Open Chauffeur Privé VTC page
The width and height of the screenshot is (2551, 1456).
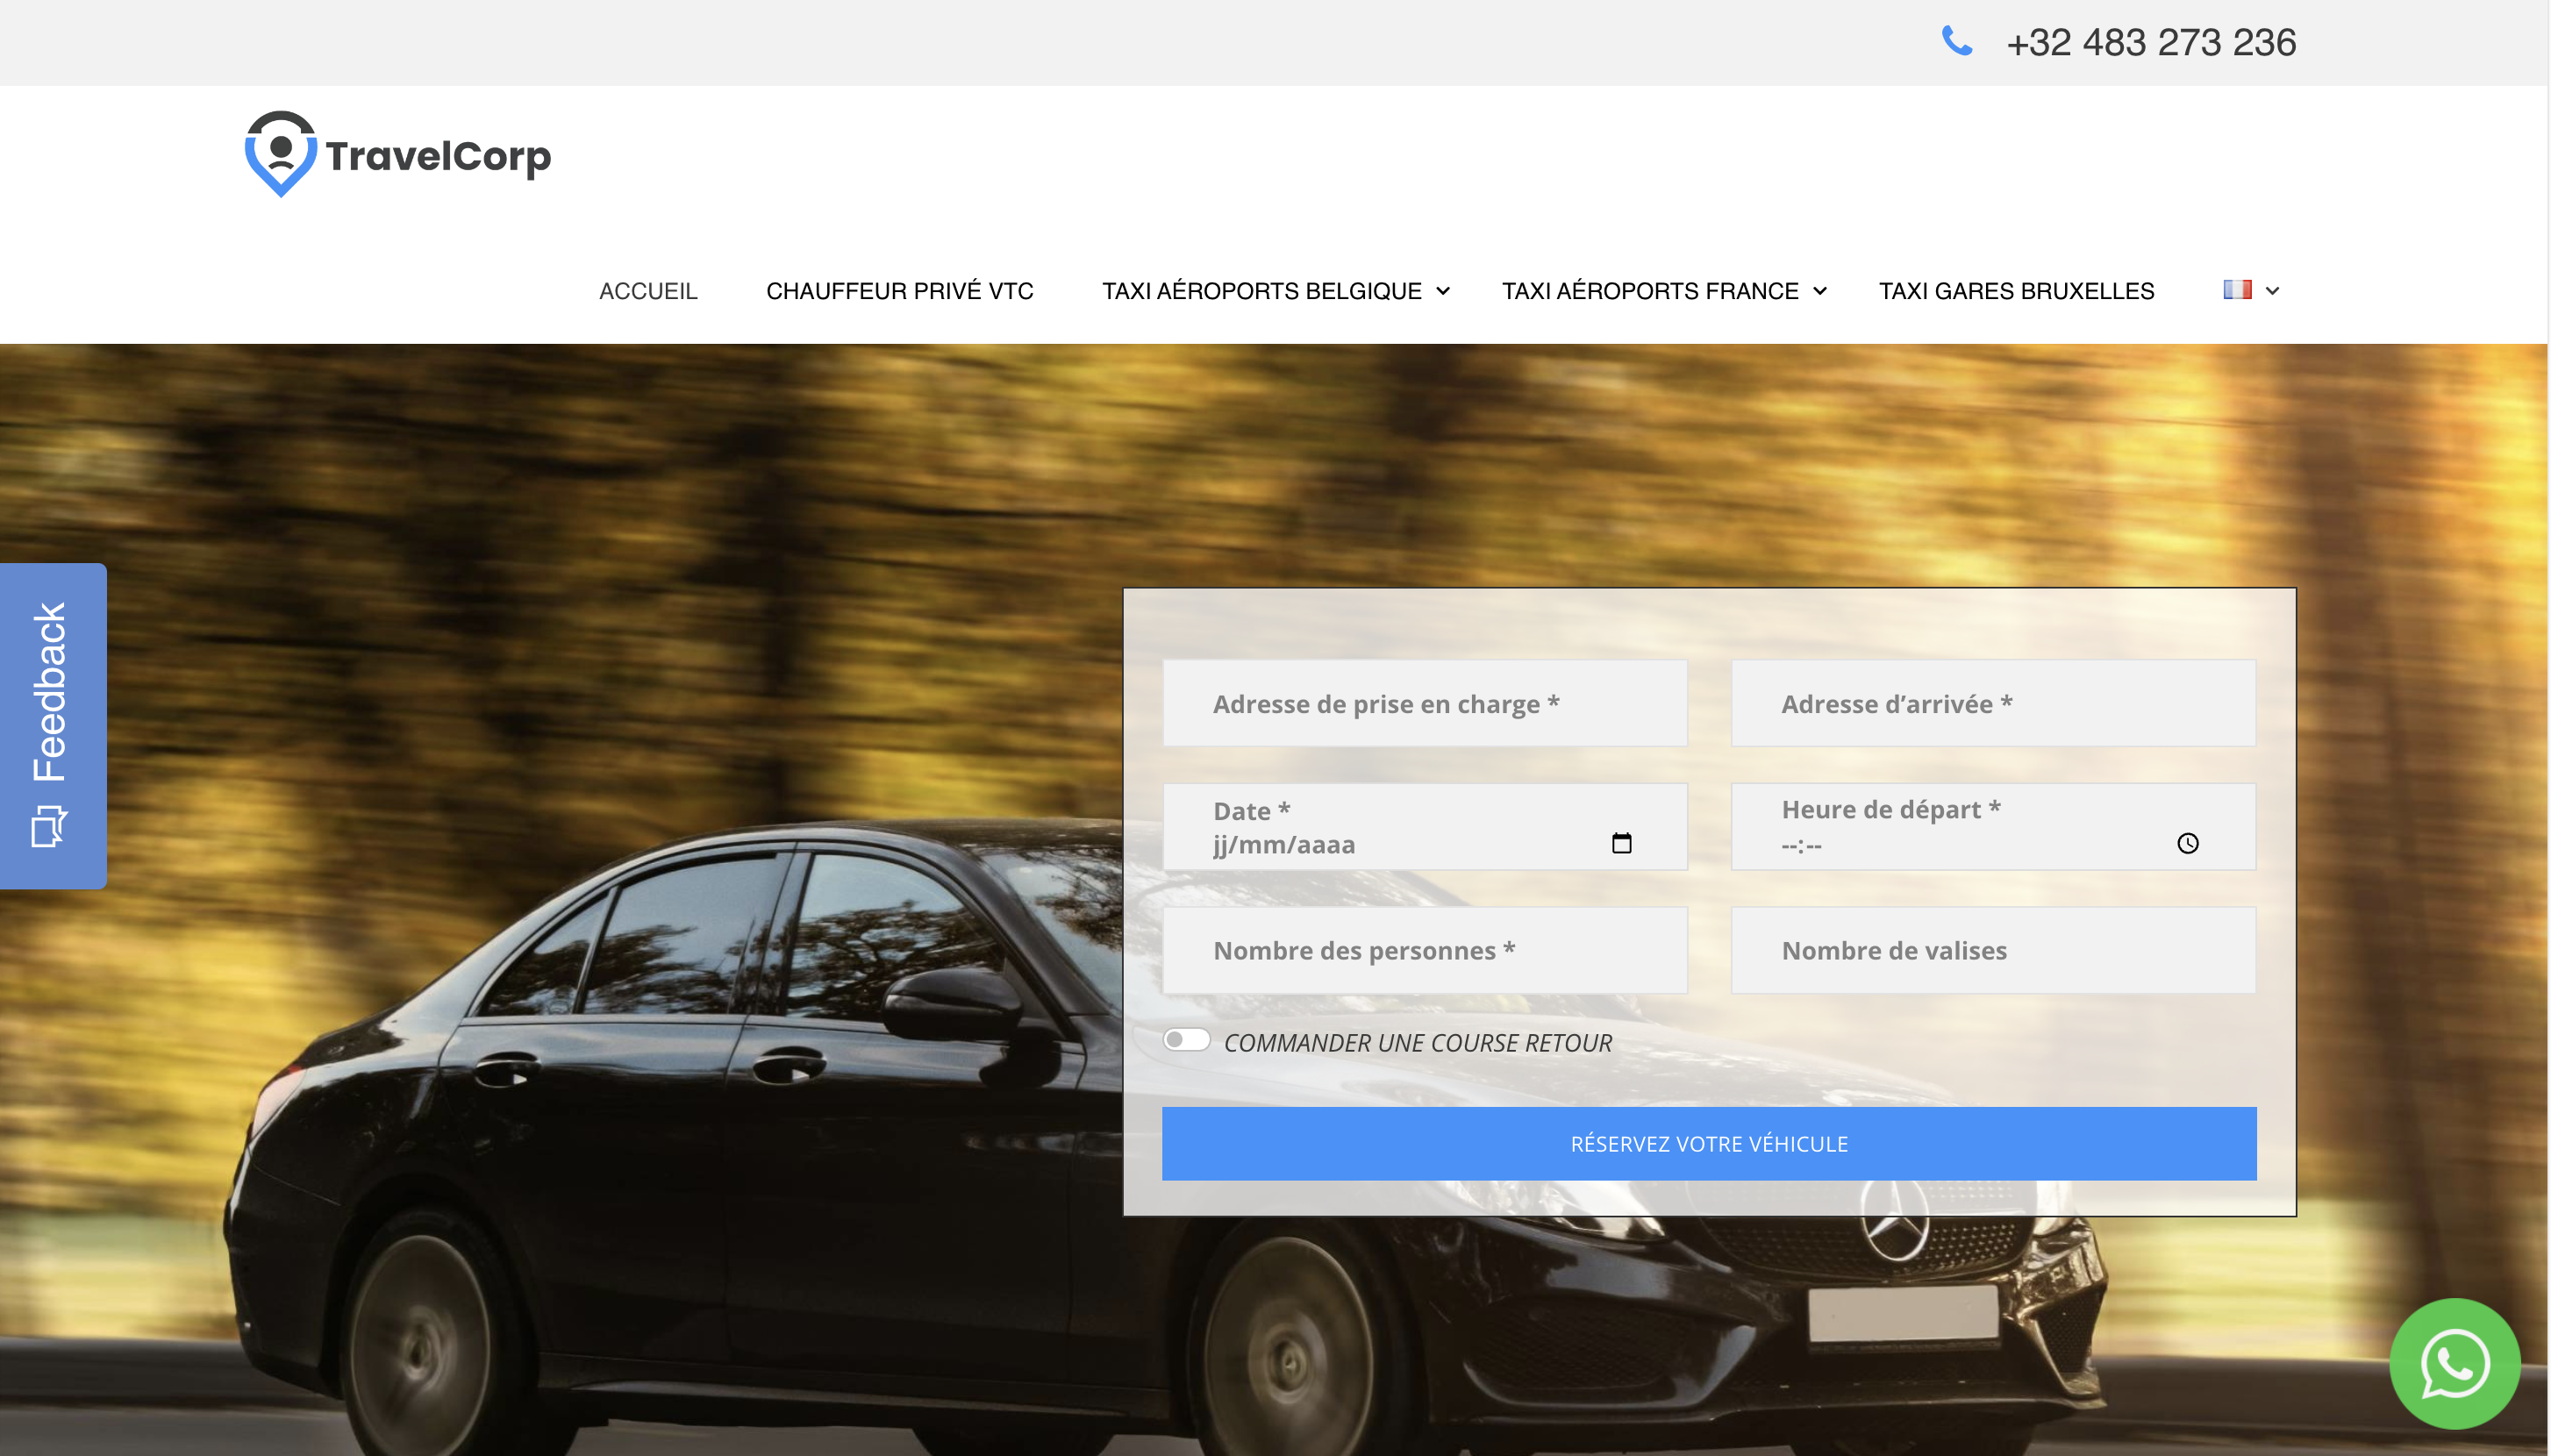click(900, 291)
